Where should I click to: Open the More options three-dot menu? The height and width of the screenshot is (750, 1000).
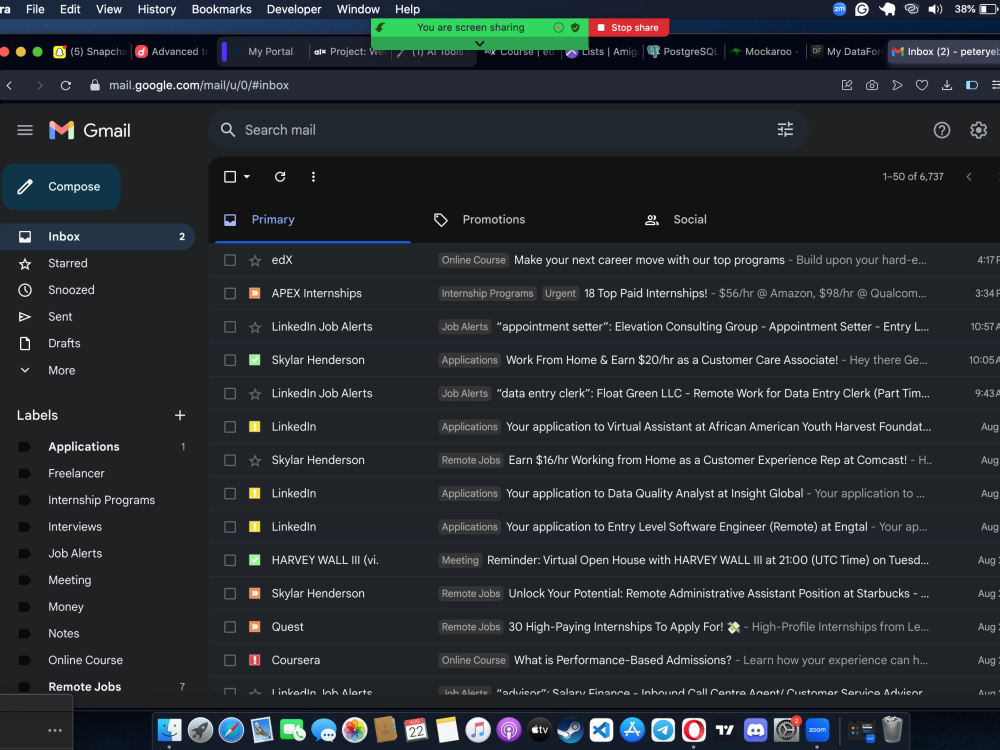pos(313,177)
